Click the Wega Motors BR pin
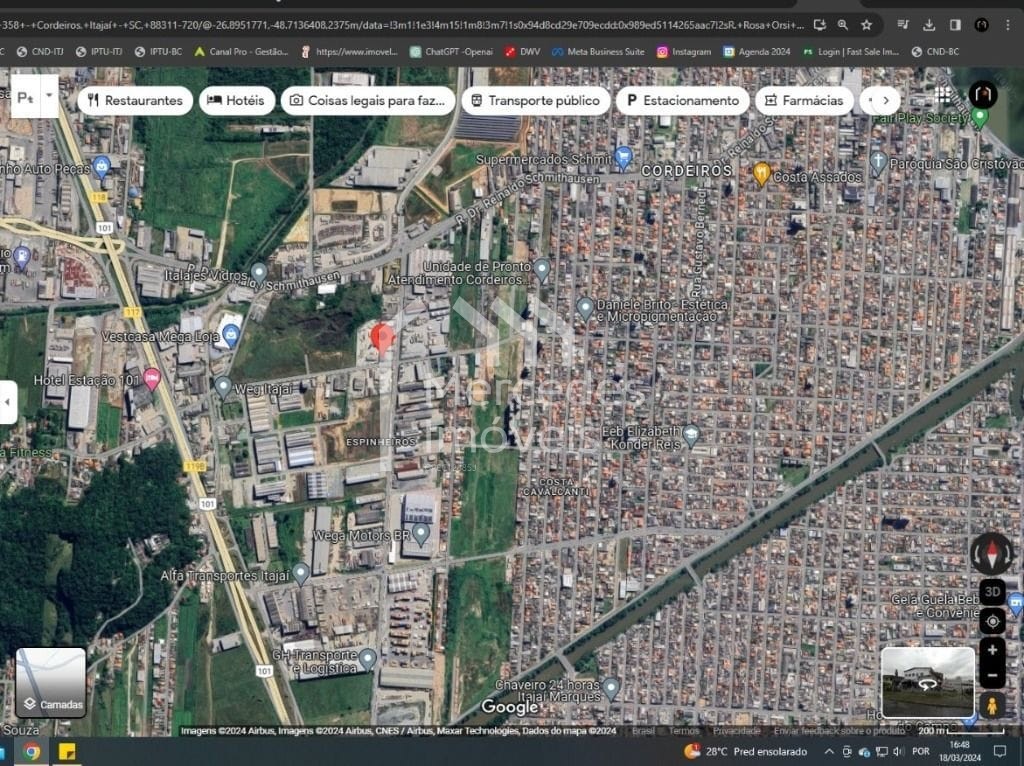Viewport: 1024px width, 766px height. 421,534
